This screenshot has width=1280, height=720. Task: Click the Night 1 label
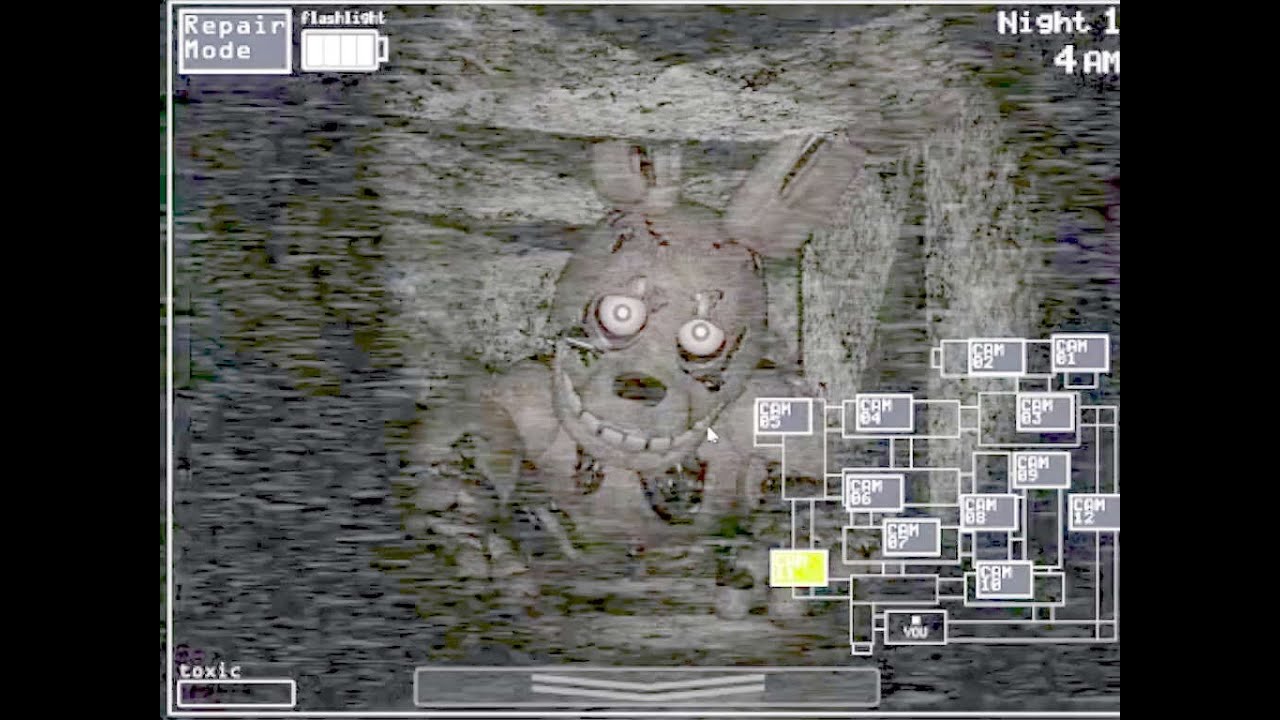[1058, 24]
